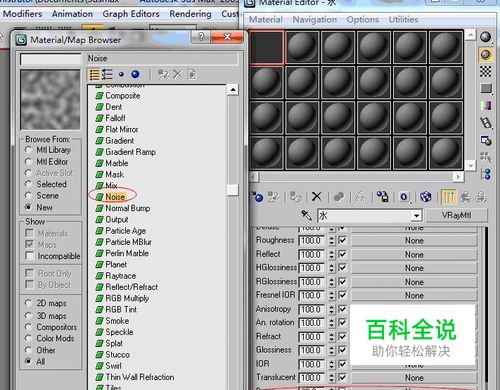500x390 pixels.
Task: Open Material Editor Options icon
Action: 486,140
